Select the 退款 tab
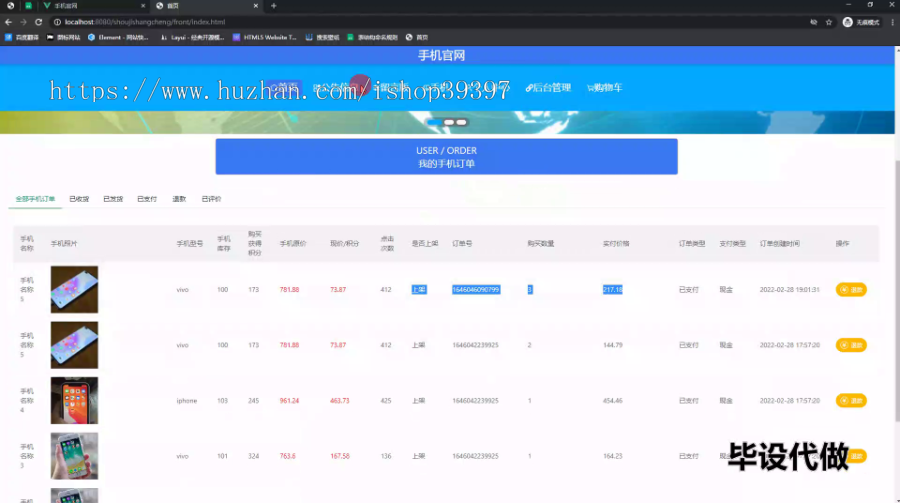This screenshot has width=900, height=503. click(179, 199)
